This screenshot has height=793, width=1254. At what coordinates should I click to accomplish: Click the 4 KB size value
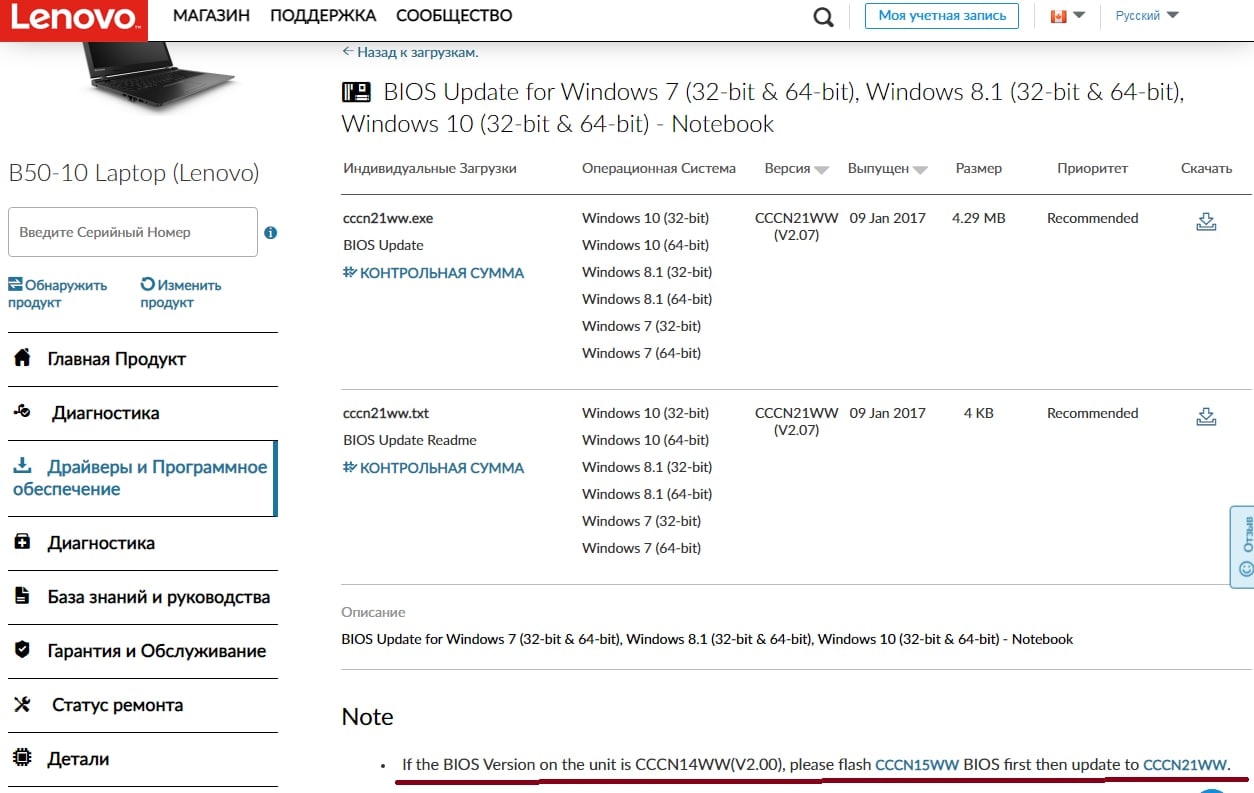[x=979, y=413]
